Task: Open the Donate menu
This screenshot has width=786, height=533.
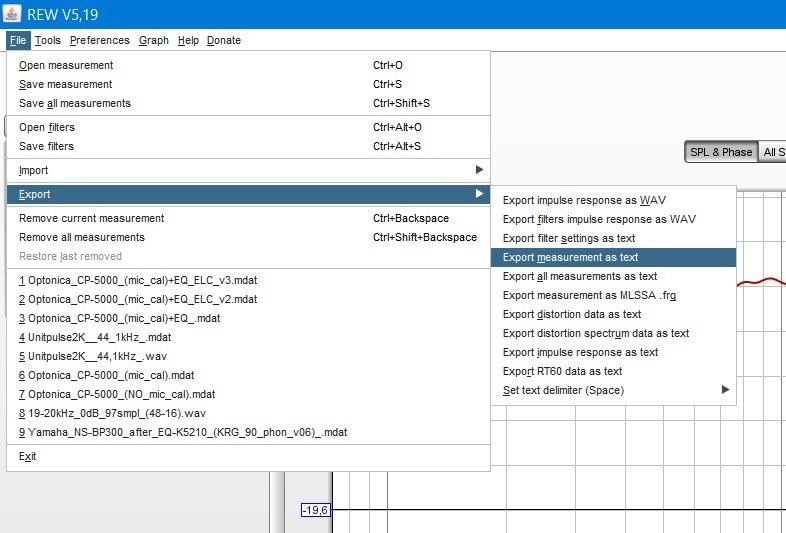Action: (x=224, y=40)
